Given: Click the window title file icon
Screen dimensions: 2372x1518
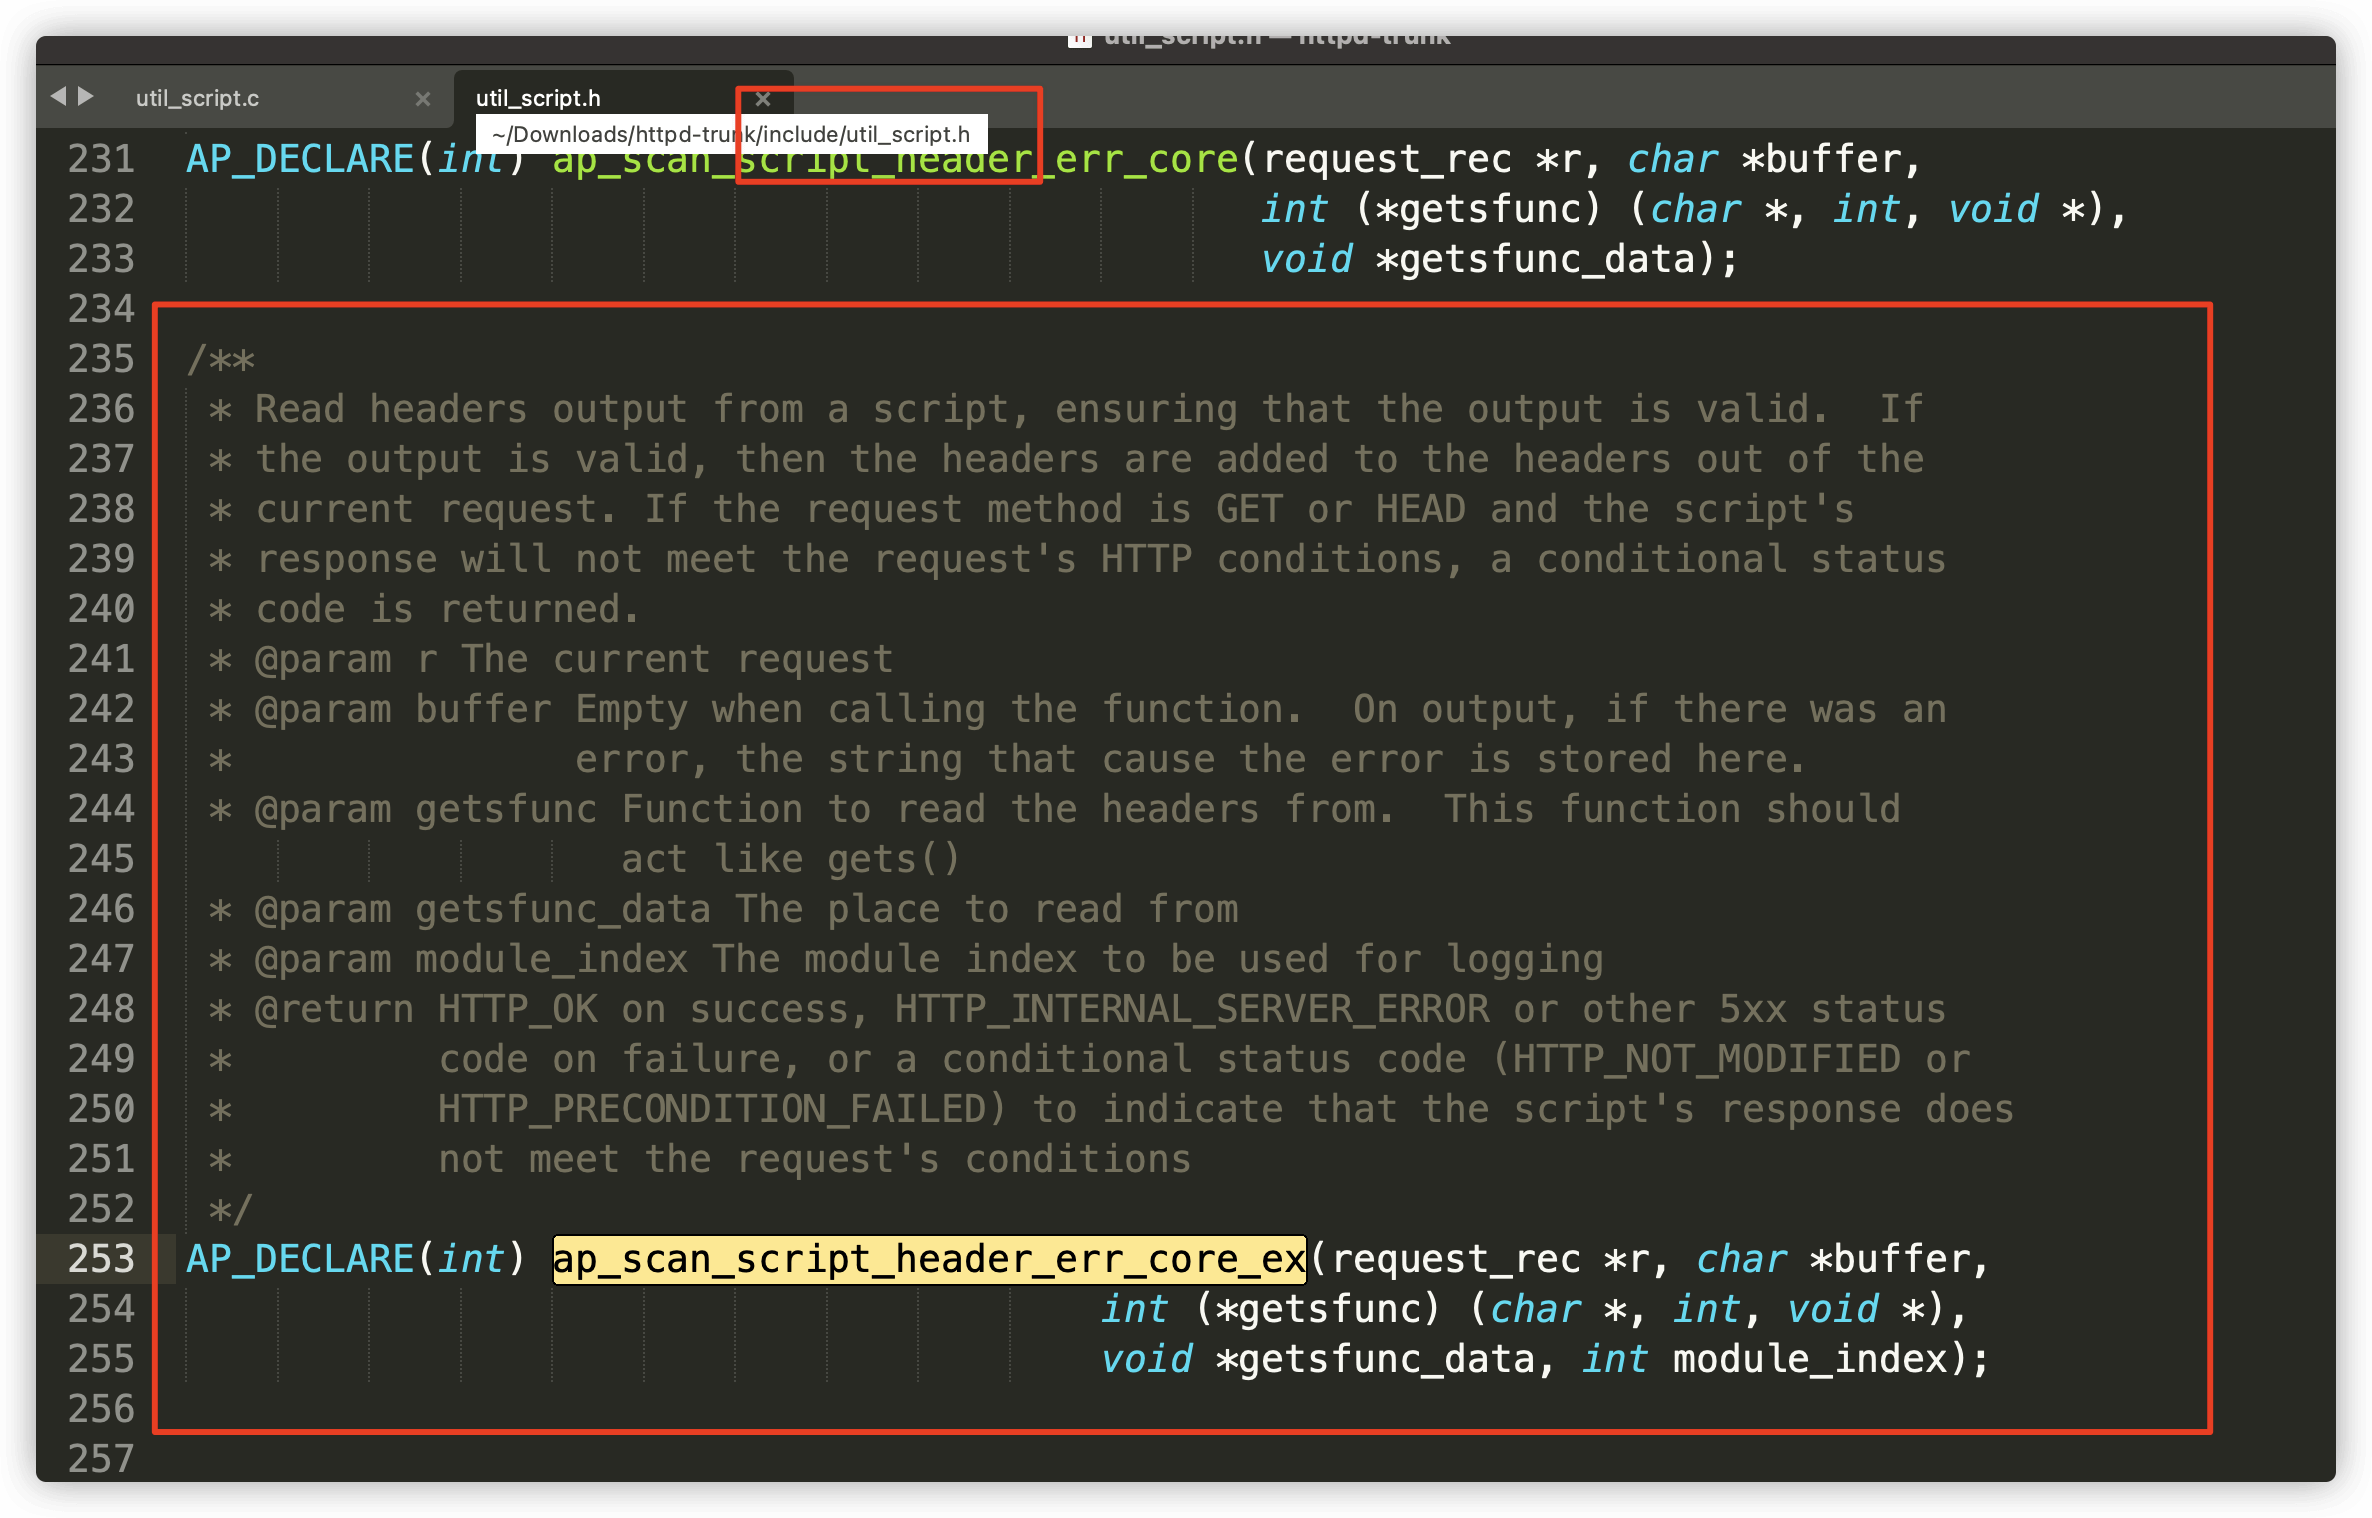Looking at the screenshot, I should coord(1079,40).
